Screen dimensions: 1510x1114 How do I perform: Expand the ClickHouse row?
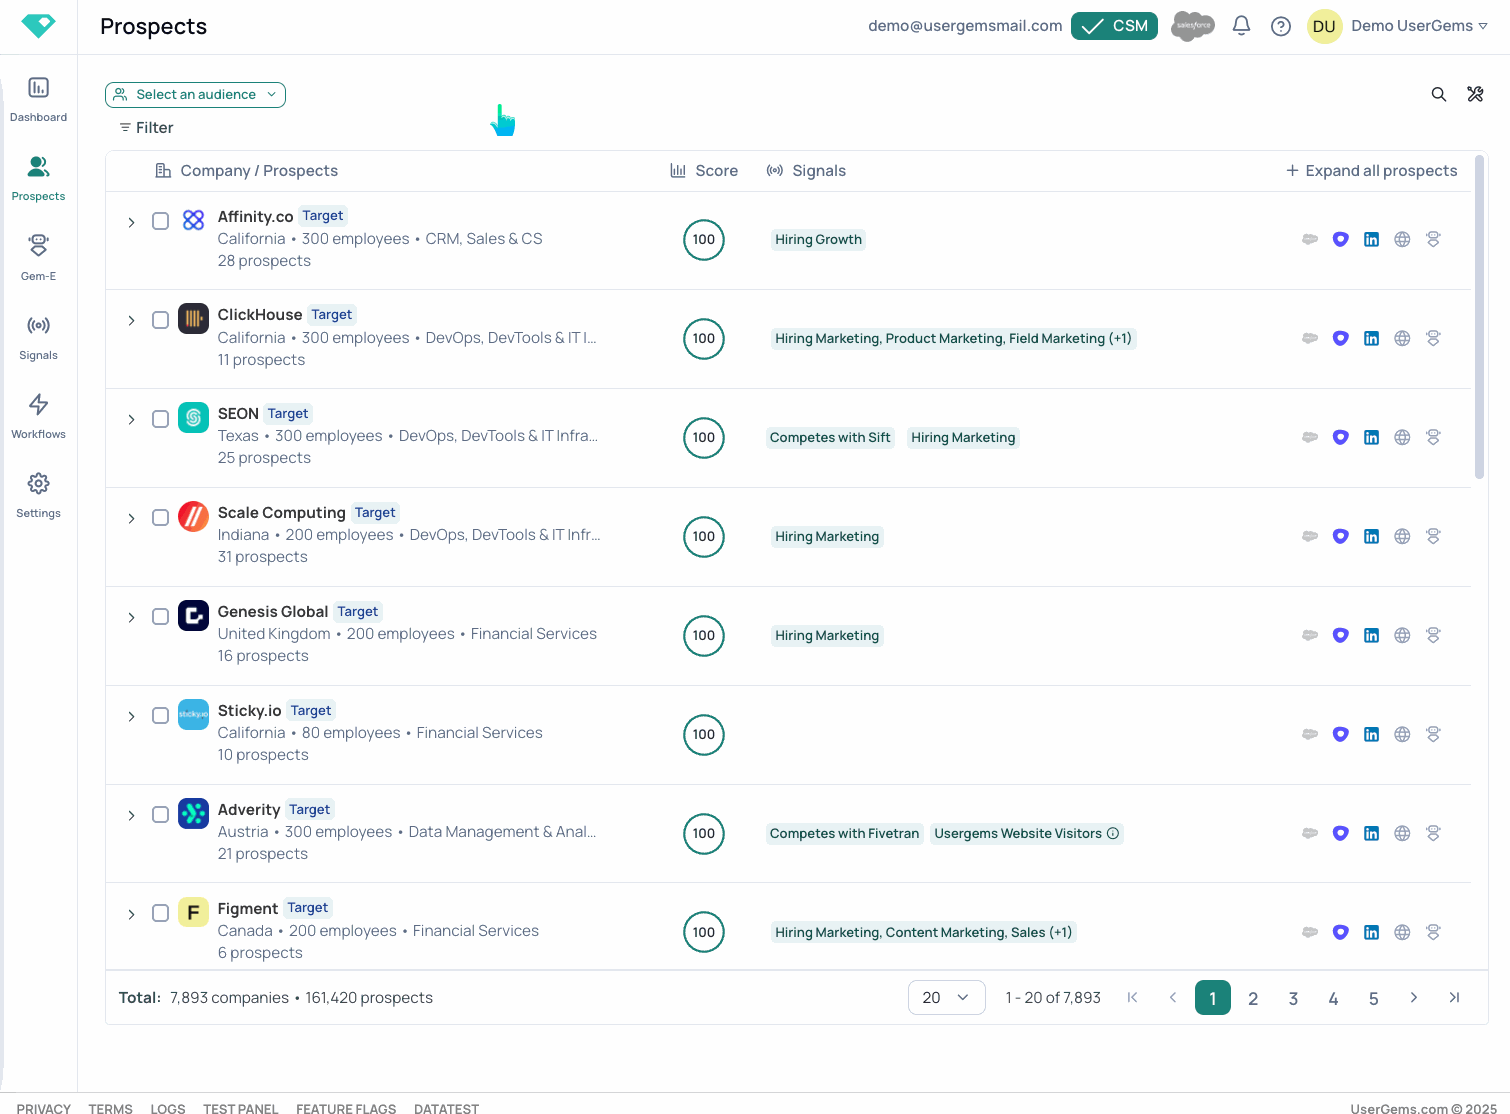(x=131, y=320)
